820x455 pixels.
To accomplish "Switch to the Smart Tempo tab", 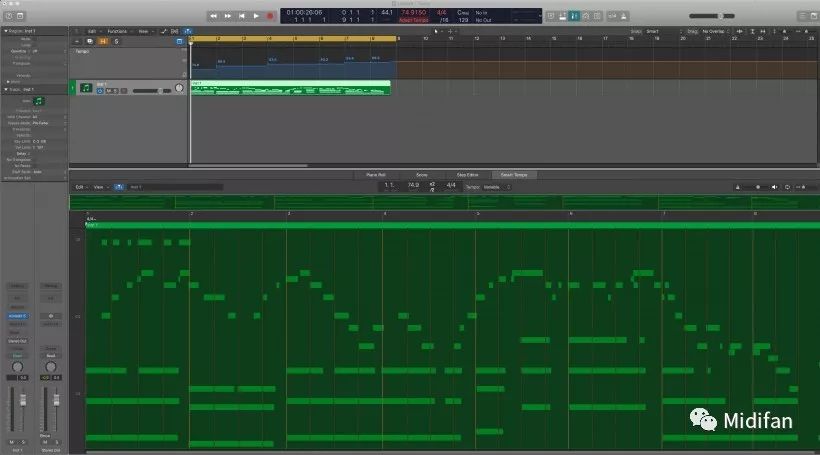I will [514, 175].
